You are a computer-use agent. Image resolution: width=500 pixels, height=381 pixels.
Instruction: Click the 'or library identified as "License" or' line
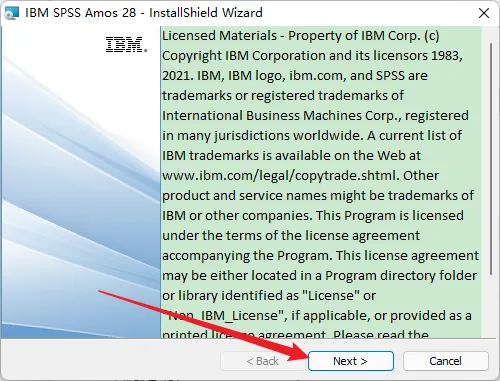[269, 296]
